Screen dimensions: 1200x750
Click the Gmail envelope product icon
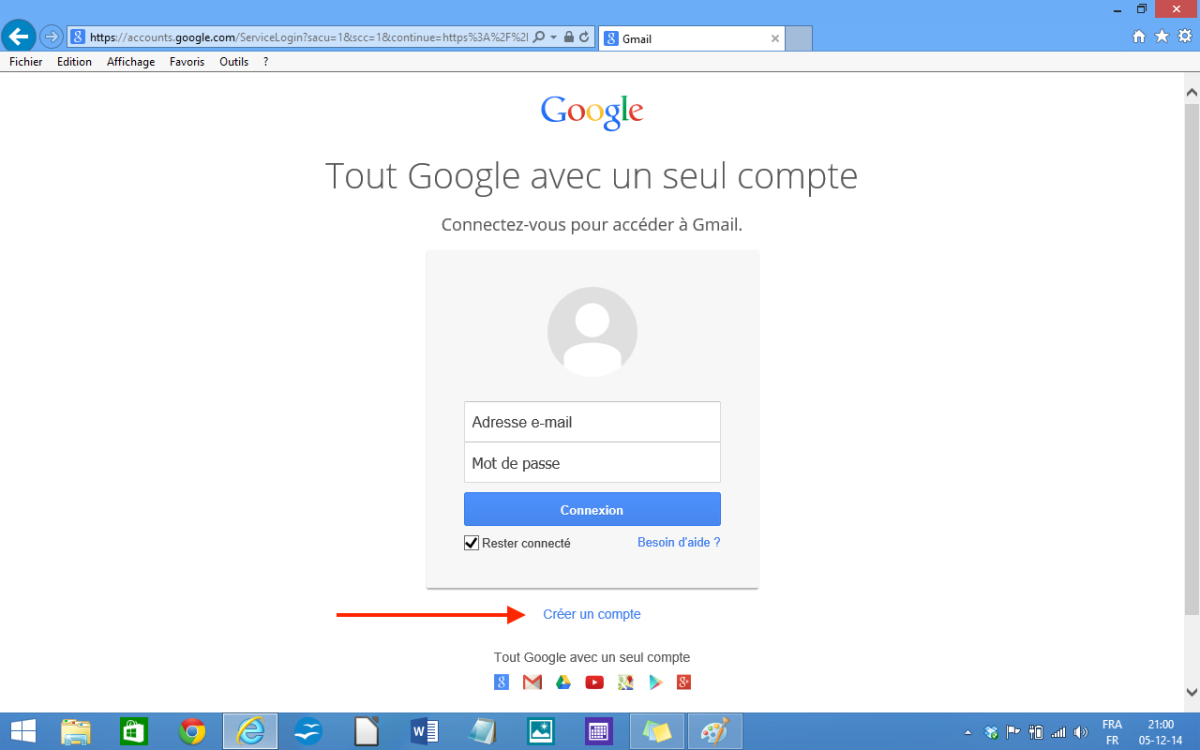pyautogui.click(x=532, y=682)
